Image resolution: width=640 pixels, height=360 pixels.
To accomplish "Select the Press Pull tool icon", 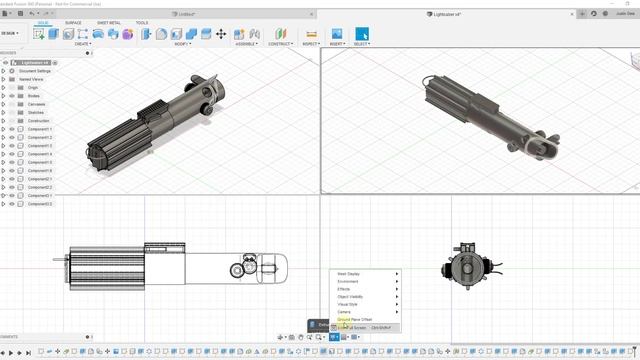I will coord(146,34).
